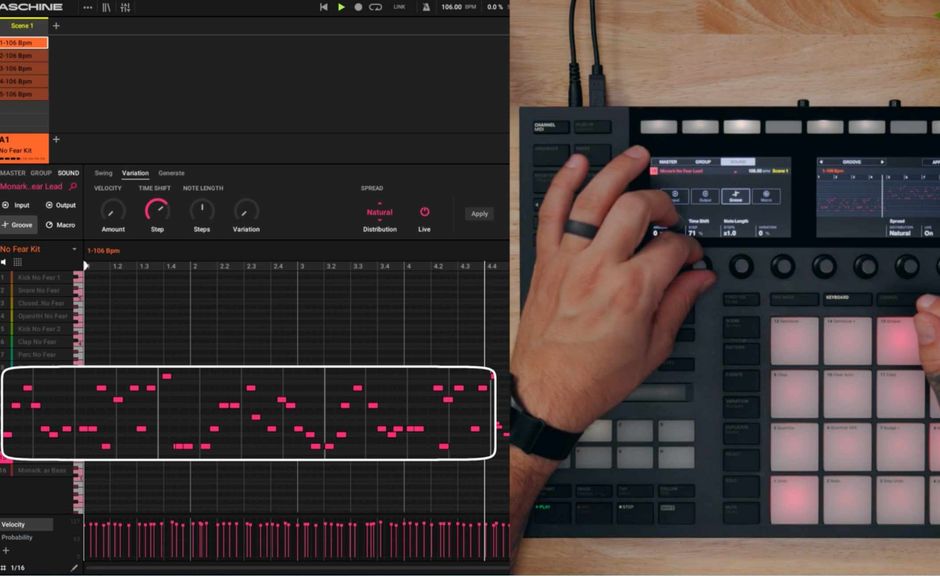Select the Scene 1 tab
The image size is (940, 576).
[x=22, y=26]
